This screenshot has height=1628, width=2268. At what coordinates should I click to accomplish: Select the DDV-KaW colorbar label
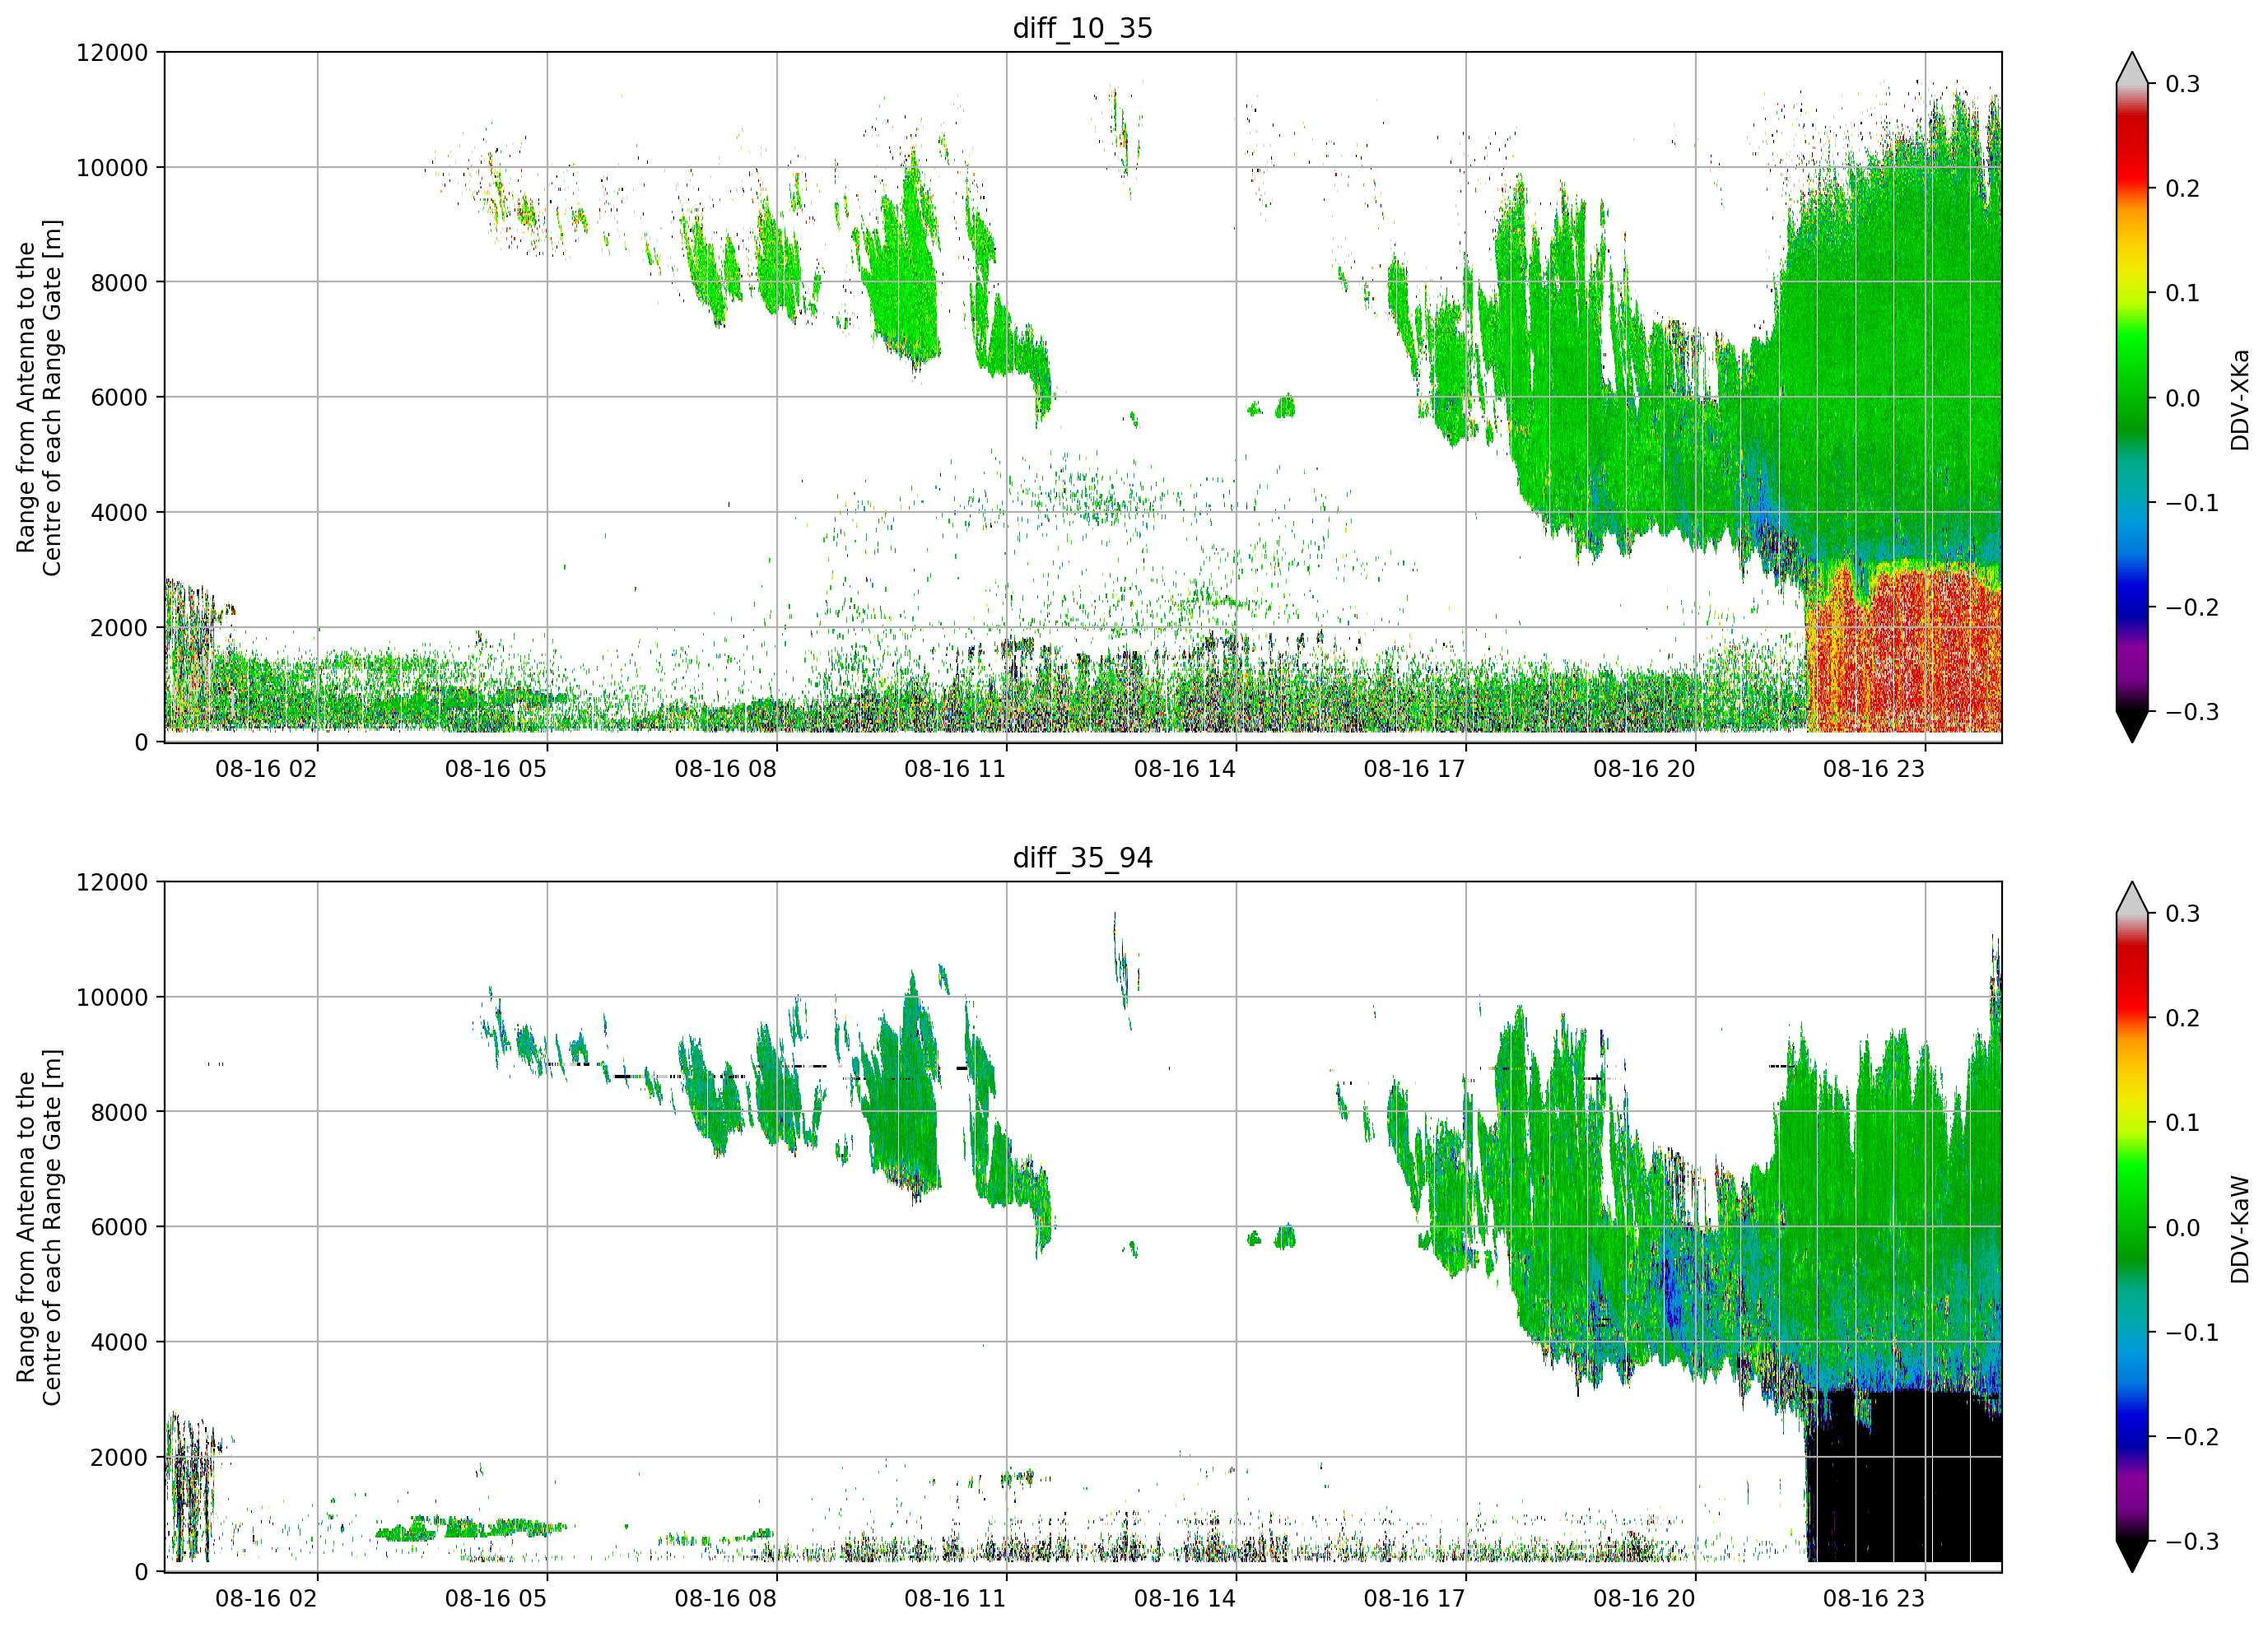(2239, 1229)
